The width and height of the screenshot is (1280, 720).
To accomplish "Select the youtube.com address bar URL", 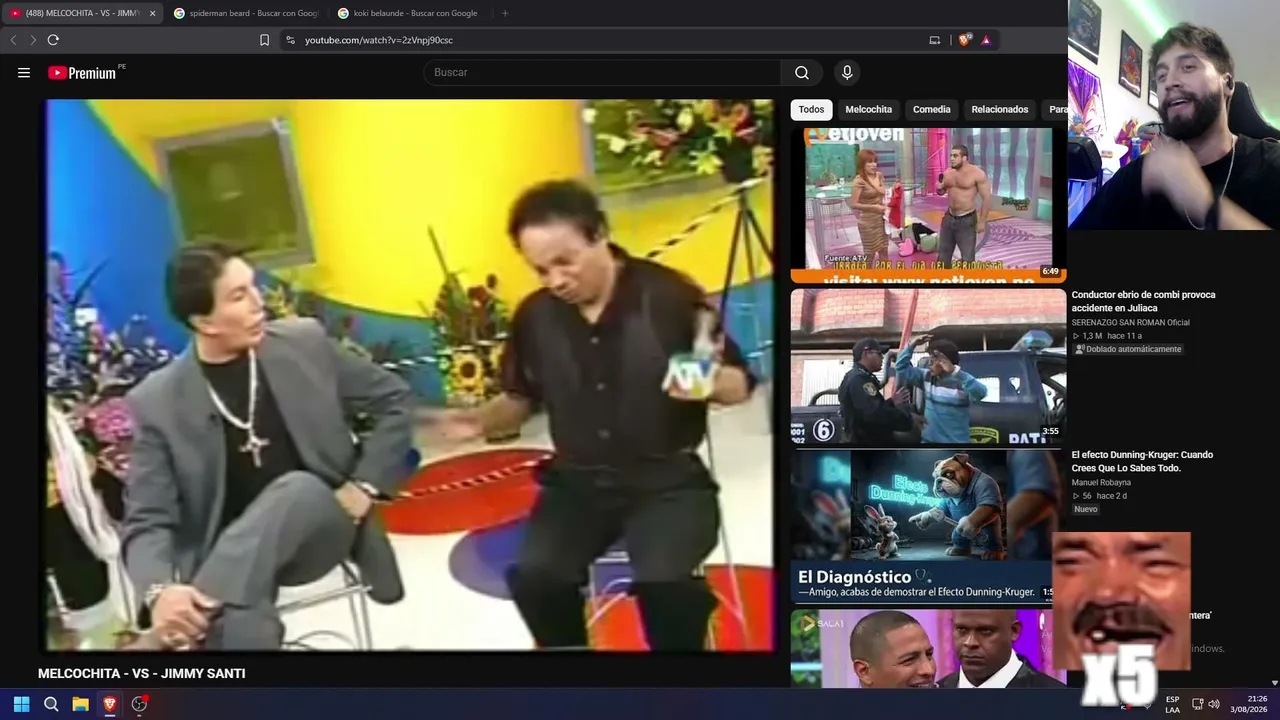I will tap(379, 40).
